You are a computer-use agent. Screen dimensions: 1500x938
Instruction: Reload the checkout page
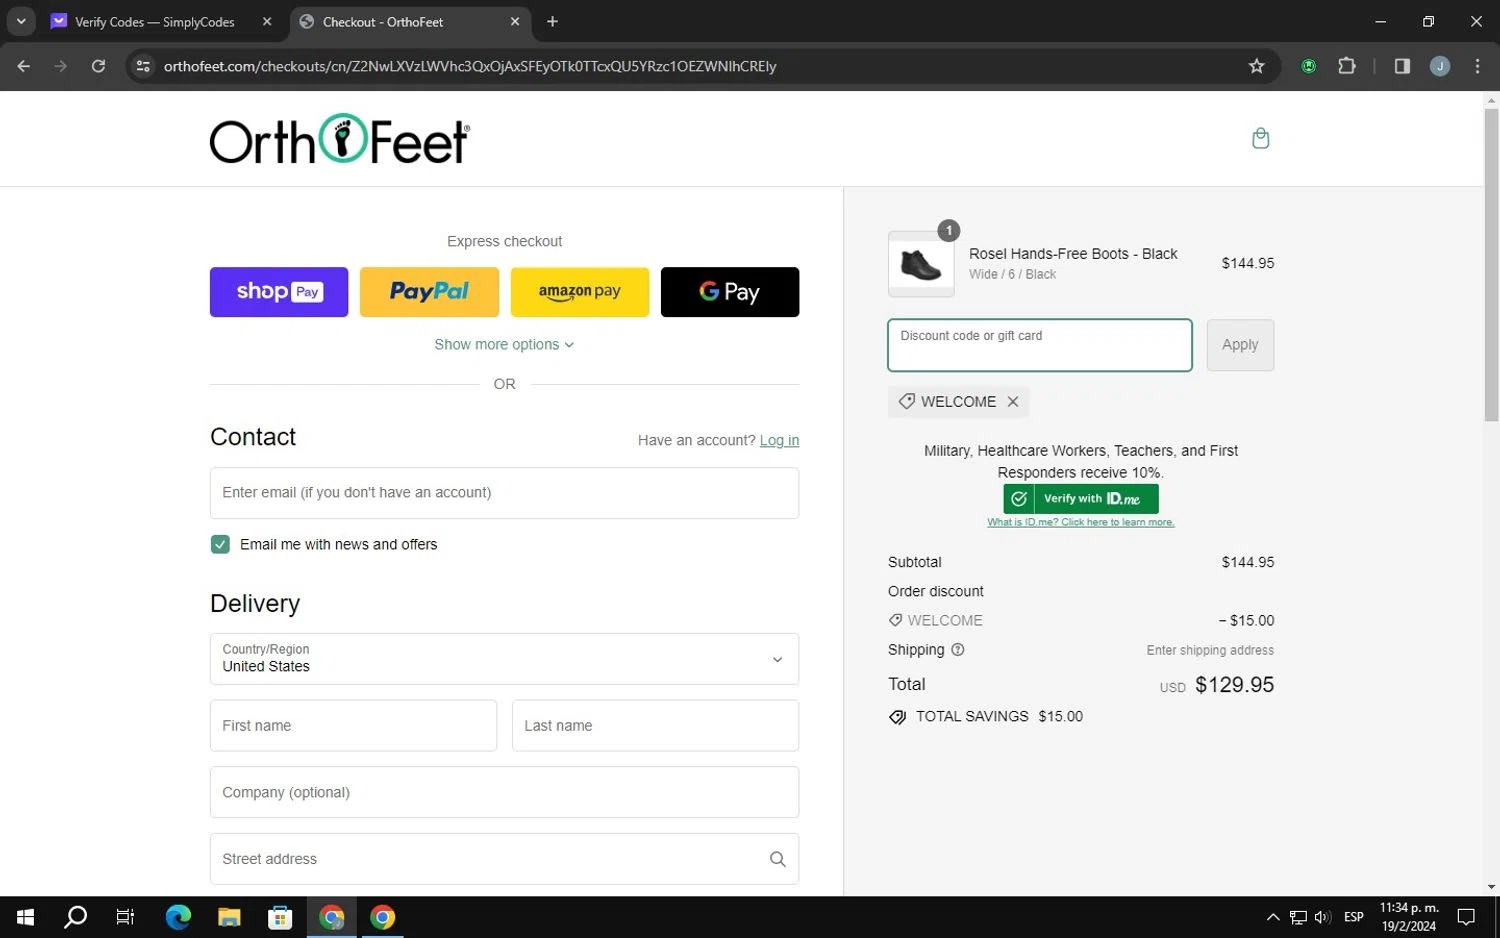click(98, 66)
